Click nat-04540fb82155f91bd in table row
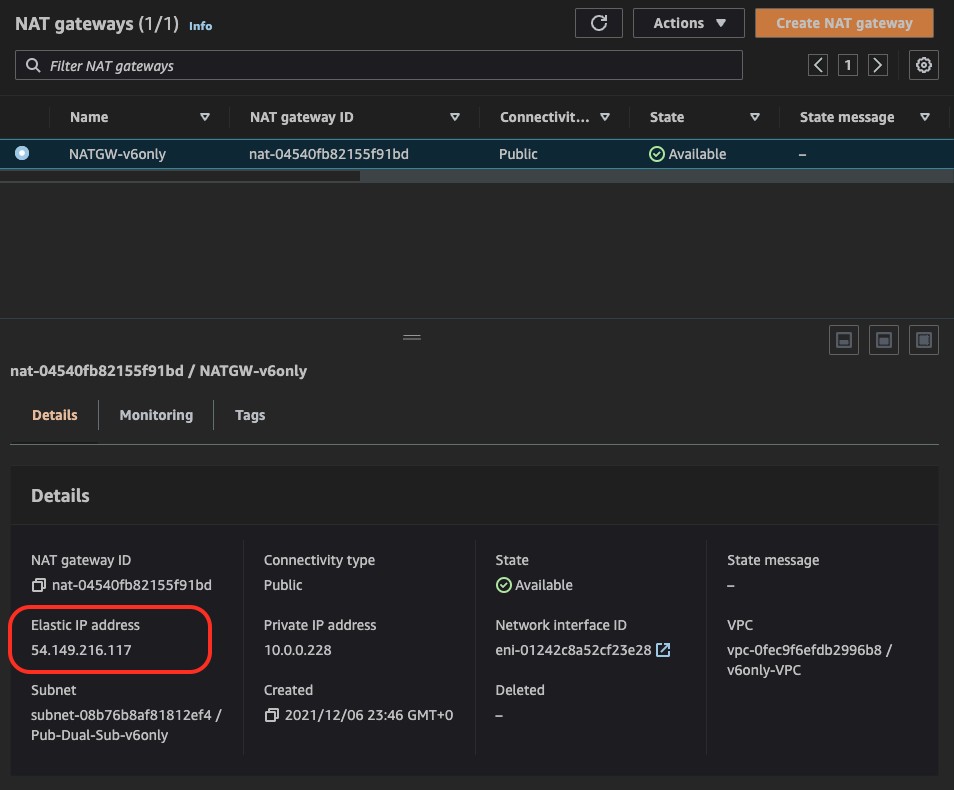 tap(329, 154)
